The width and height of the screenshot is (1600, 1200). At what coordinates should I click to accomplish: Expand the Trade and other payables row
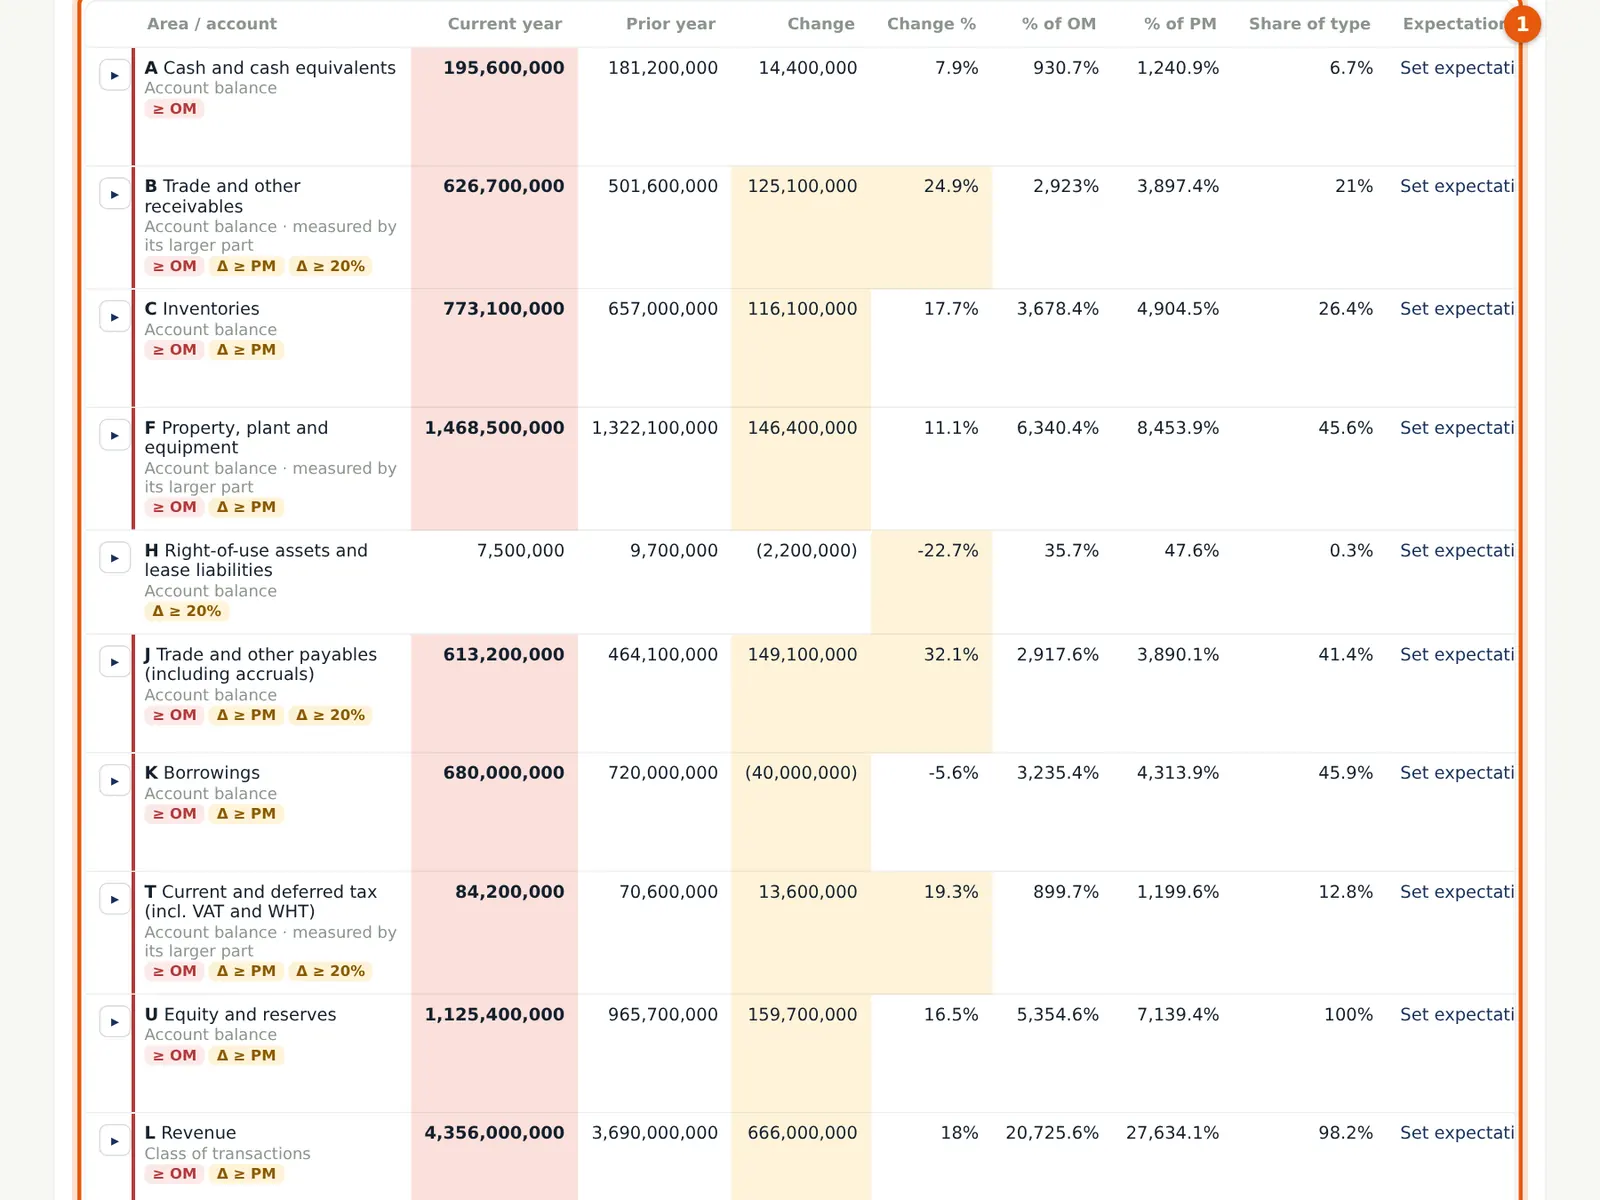point(115,662)
